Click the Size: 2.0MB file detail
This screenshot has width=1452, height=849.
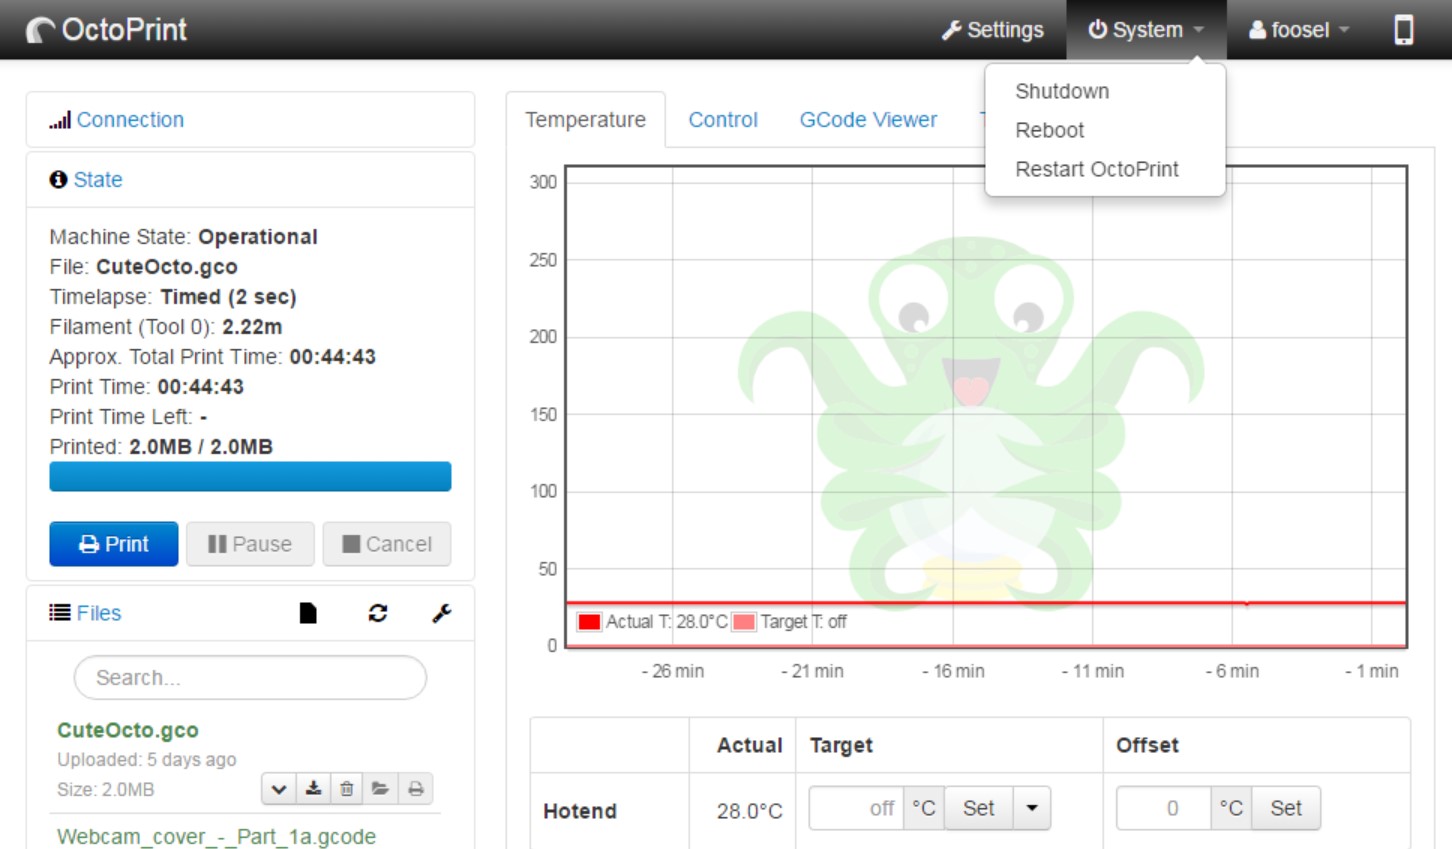pyautogui.click(x=106, y=790)
